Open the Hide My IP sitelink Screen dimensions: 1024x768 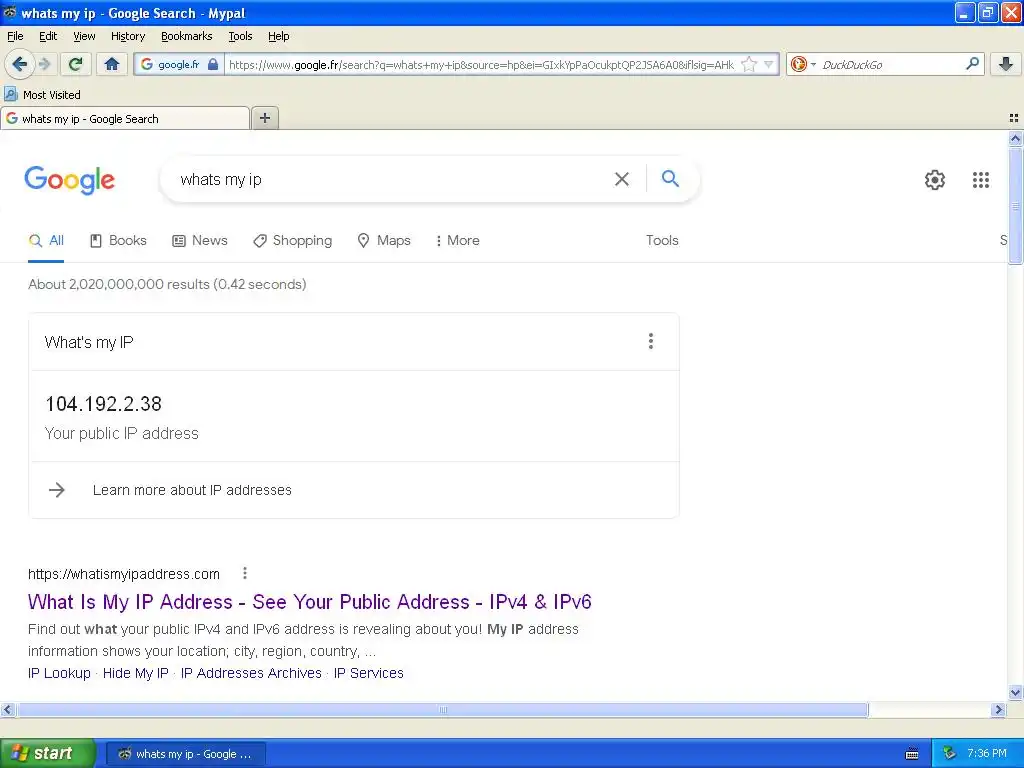pos(136,673)
